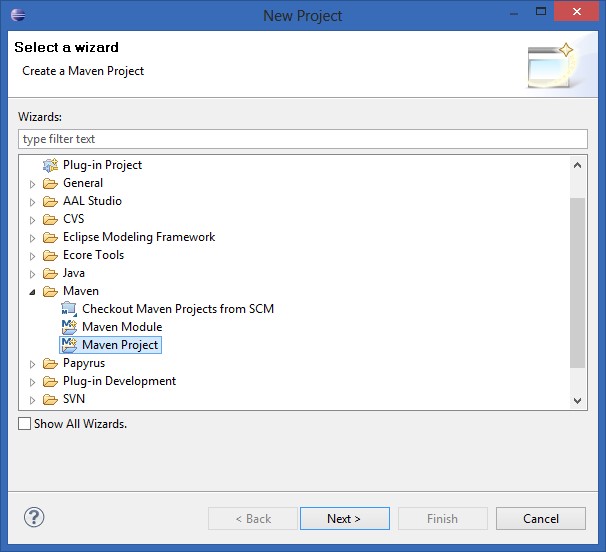This screenshot has width=606, height=552.
Task: Click the wizard list scrollbar thumb
Action: point(577,283)
